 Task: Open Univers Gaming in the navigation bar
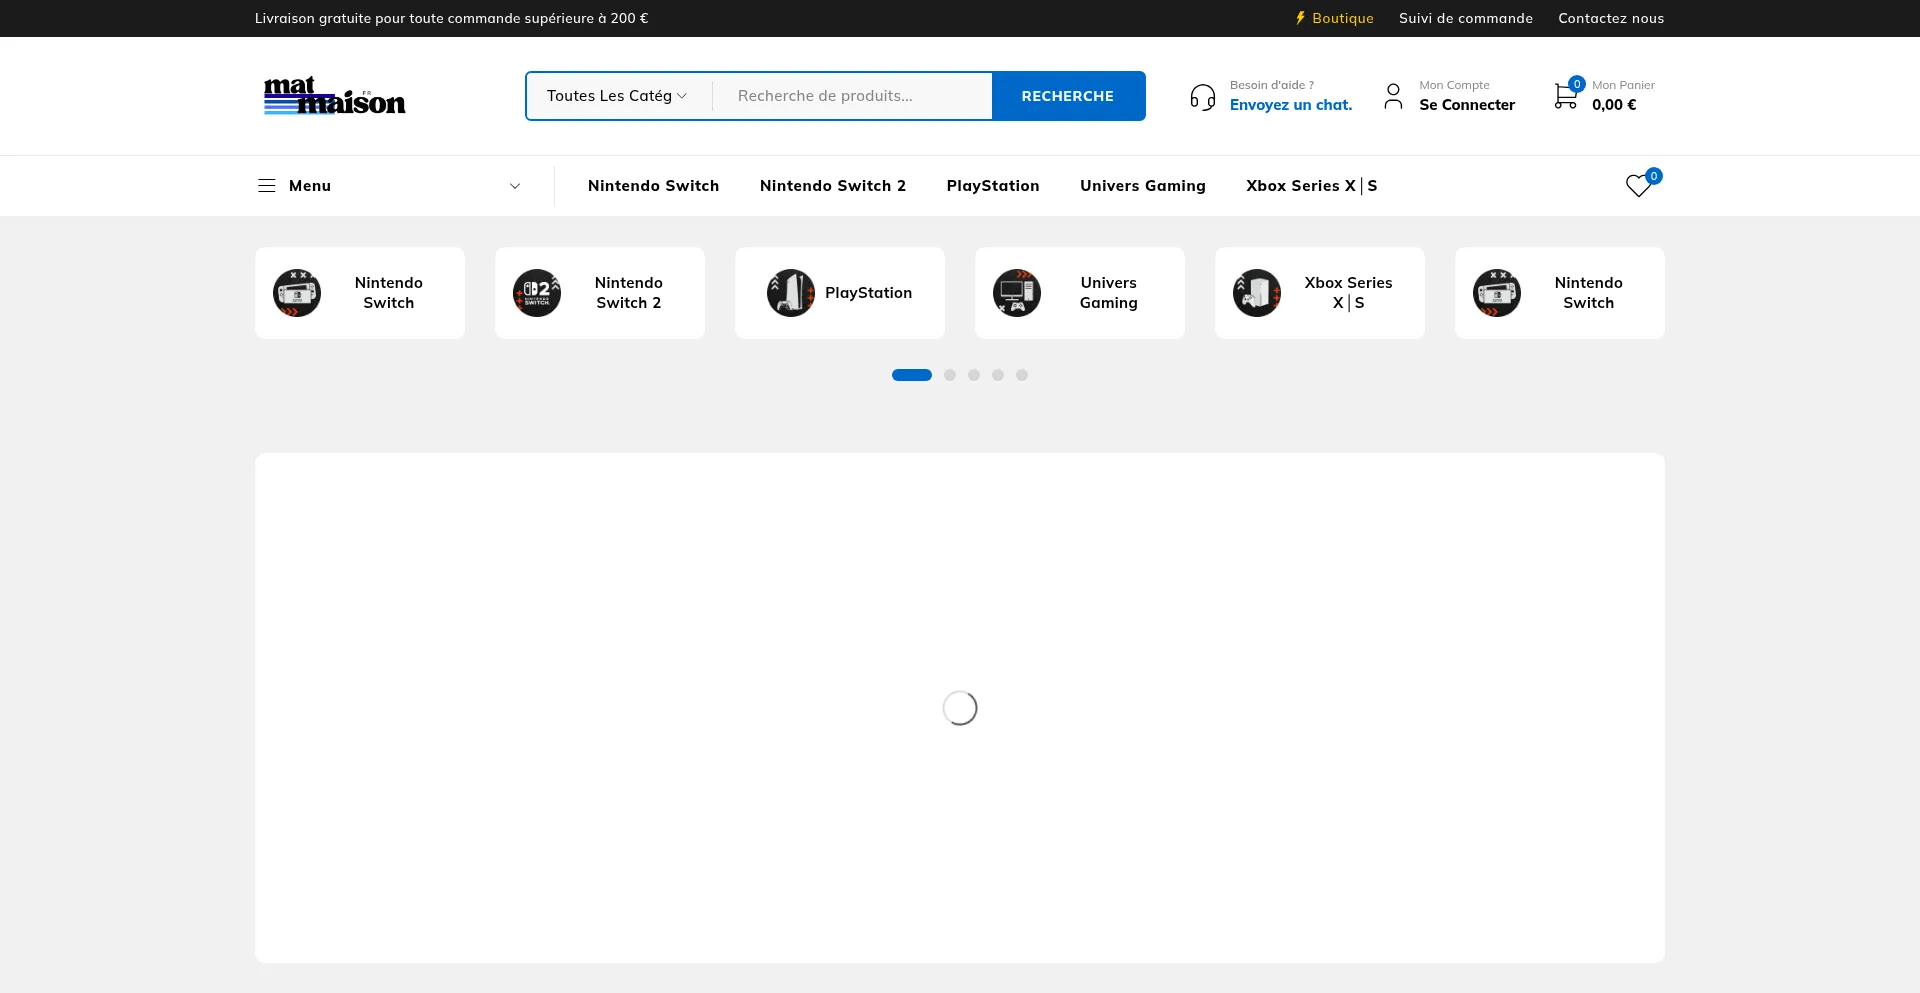(1143, 186)
